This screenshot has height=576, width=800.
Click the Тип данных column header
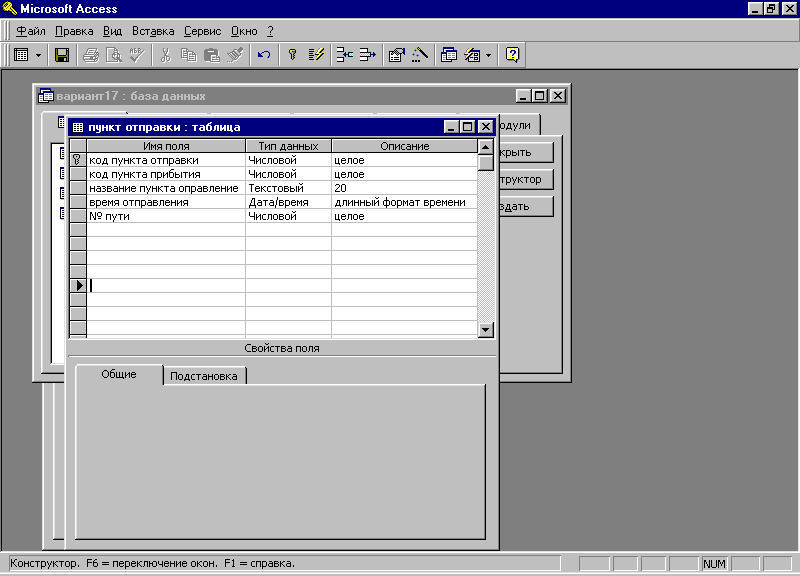point(288,146)
